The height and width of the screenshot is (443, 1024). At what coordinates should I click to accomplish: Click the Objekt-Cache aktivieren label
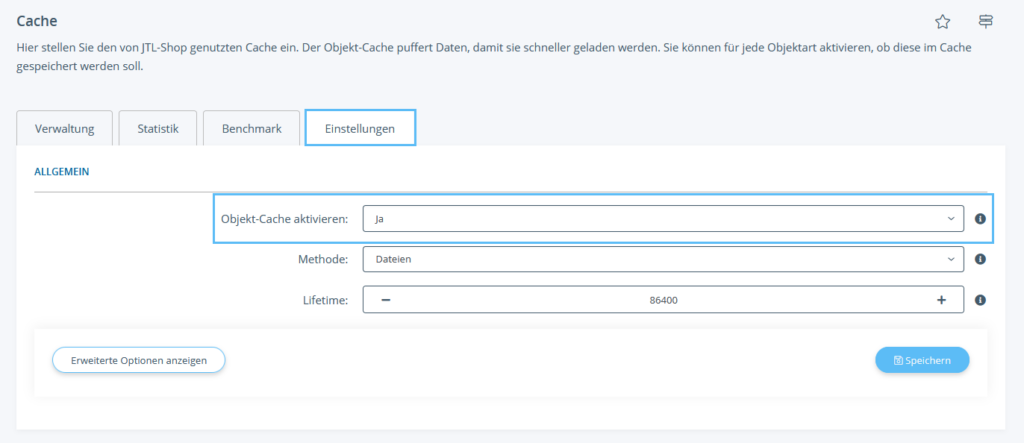[284, 220]
